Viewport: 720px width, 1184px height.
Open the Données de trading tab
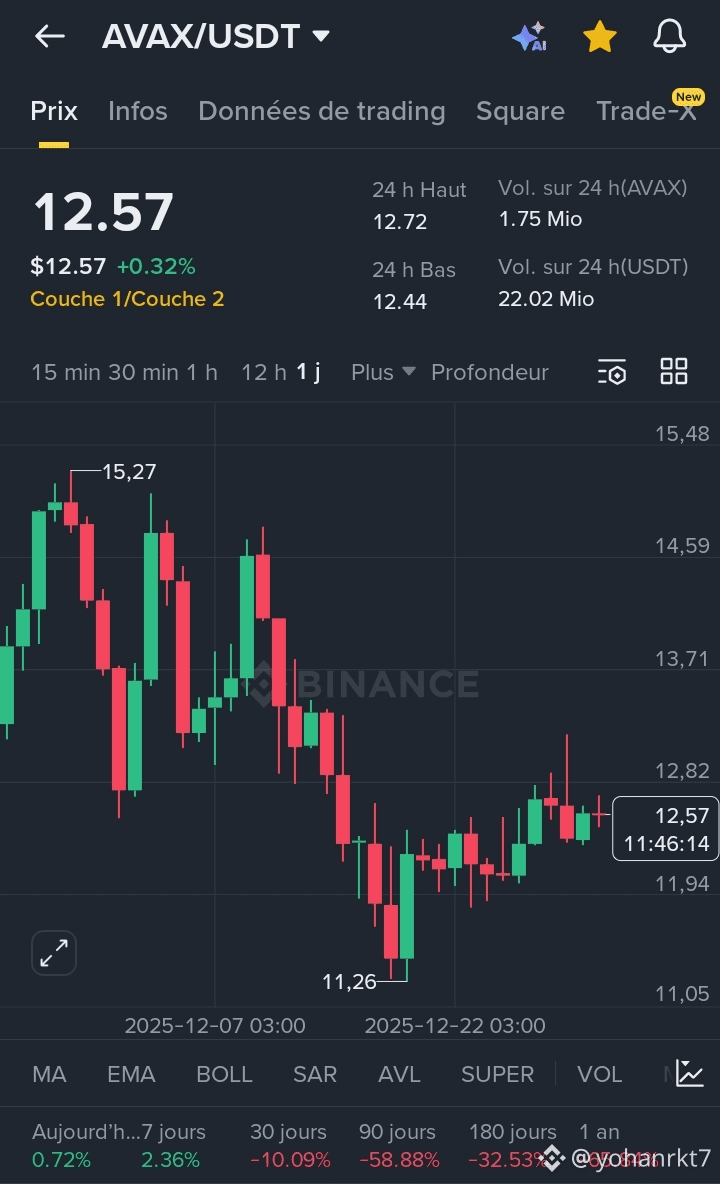point(322,111)
